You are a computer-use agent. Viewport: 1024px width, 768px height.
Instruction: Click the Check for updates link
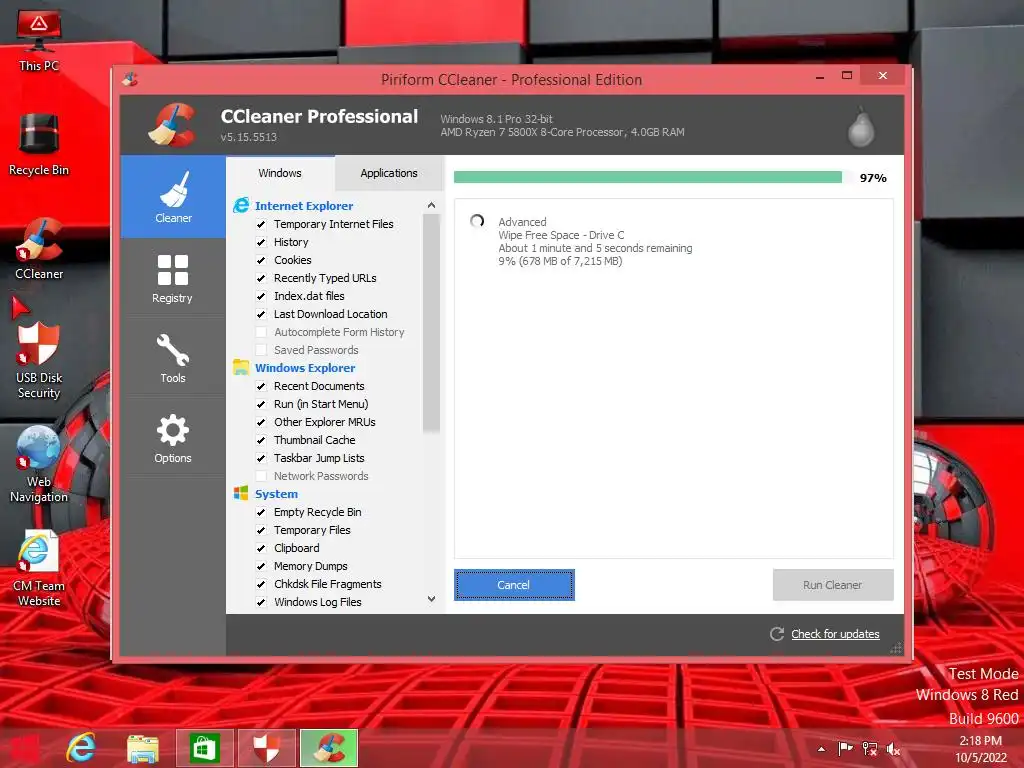tap(835, 633)
